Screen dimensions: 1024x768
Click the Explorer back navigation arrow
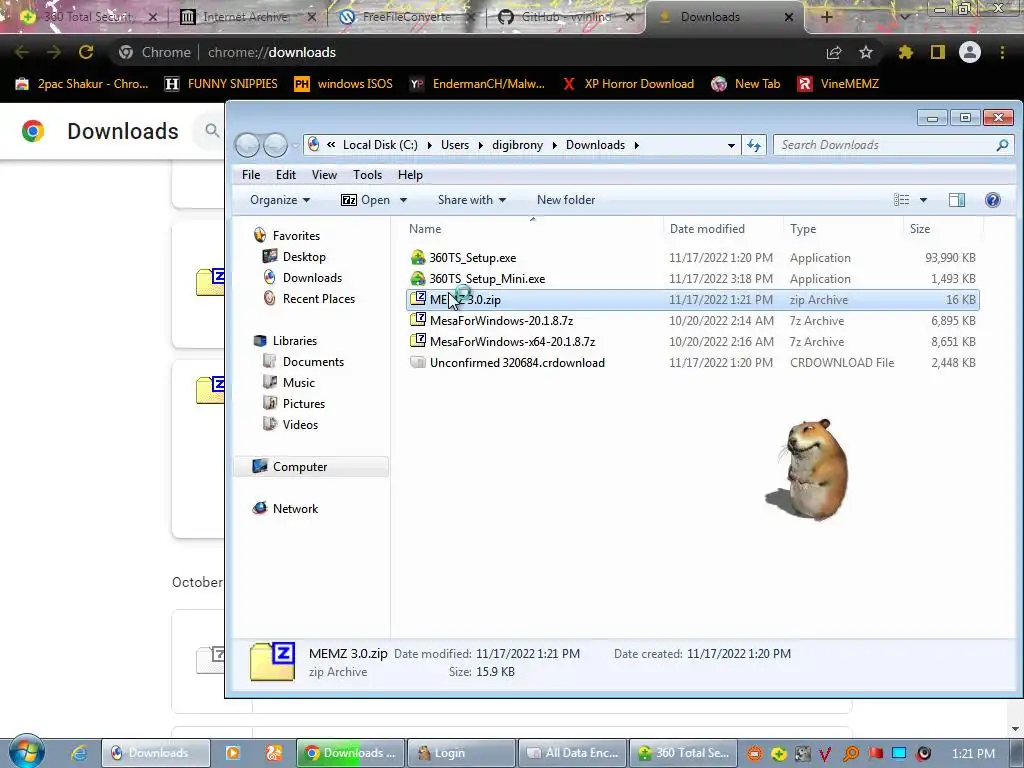pyautogui.click(x=248, y=145)
